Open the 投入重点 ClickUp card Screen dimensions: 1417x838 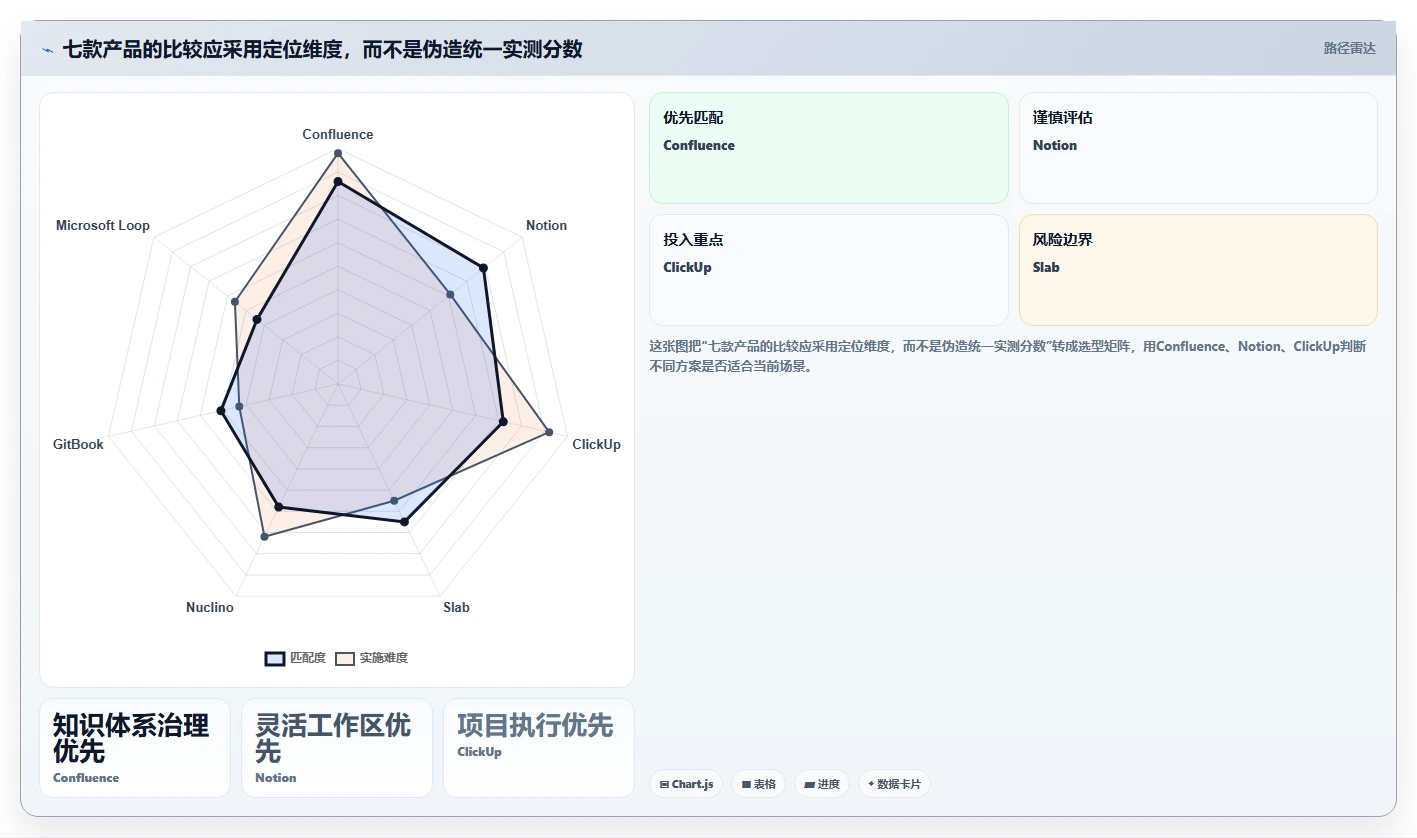829,270
